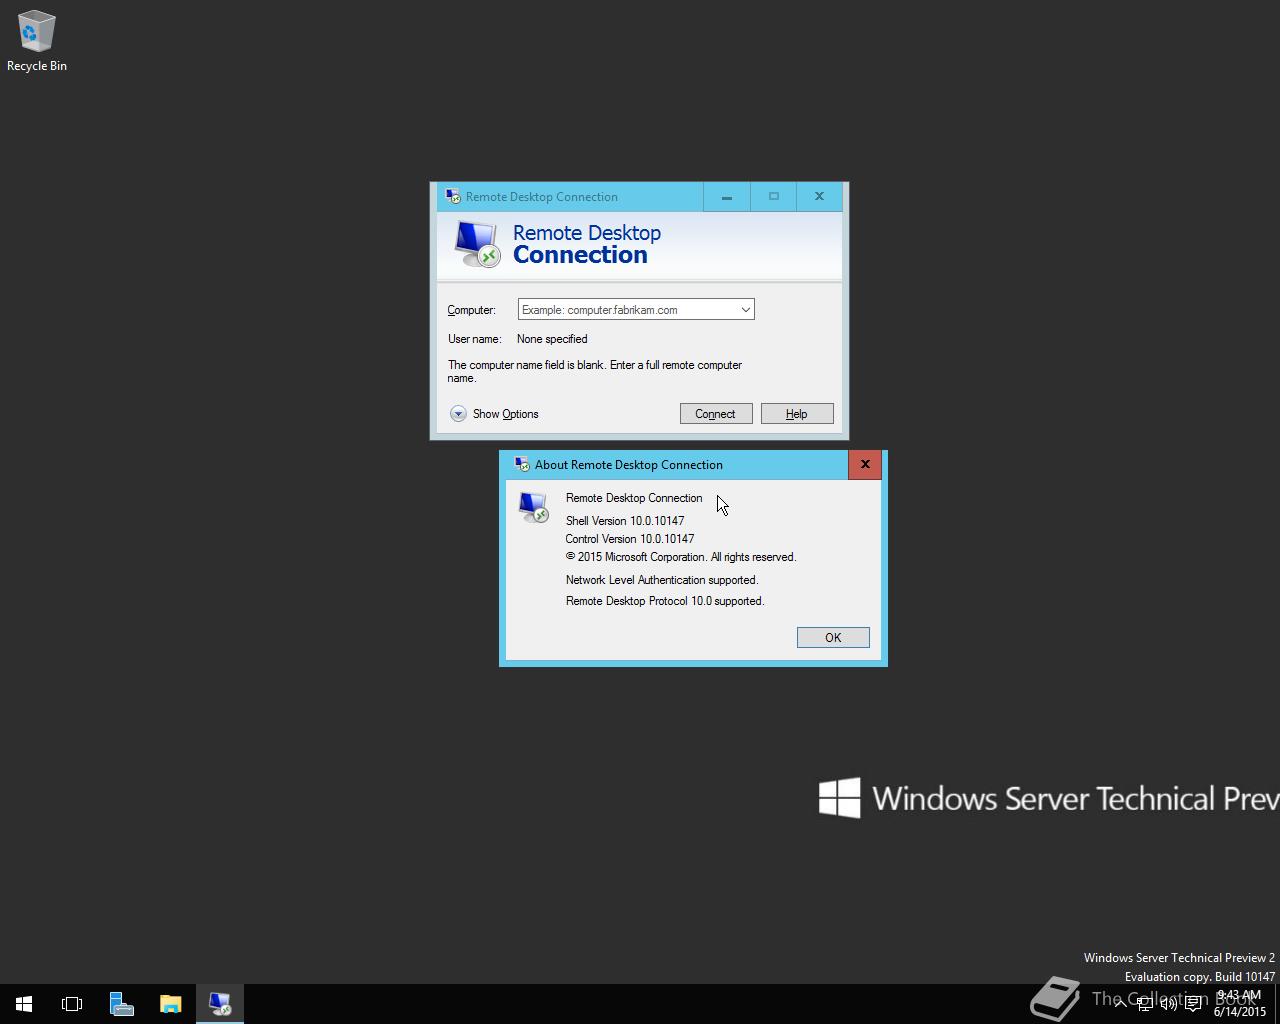Click into the Computer name text field

627,310
